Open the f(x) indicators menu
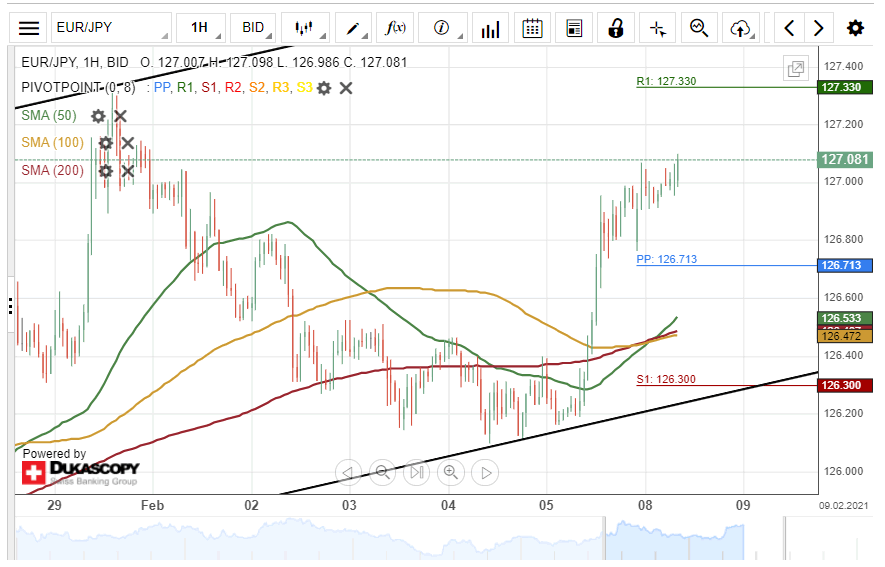 [397, 28]
